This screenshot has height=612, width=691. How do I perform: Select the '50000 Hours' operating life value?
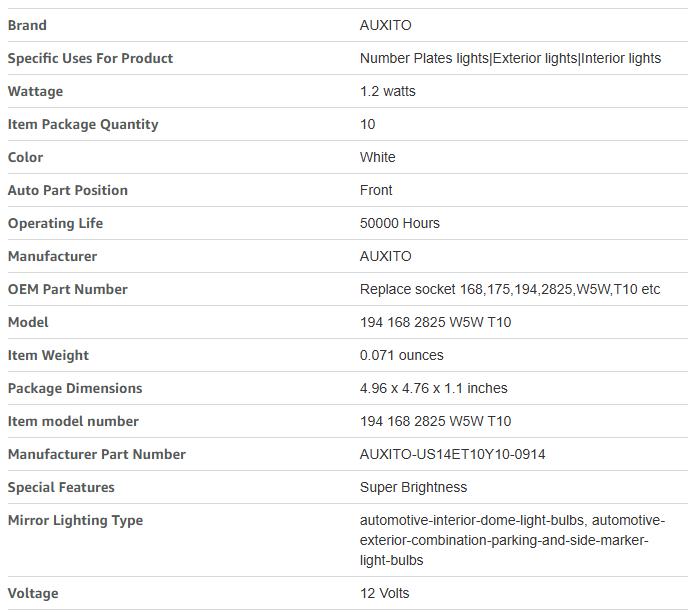coord(399,223)
